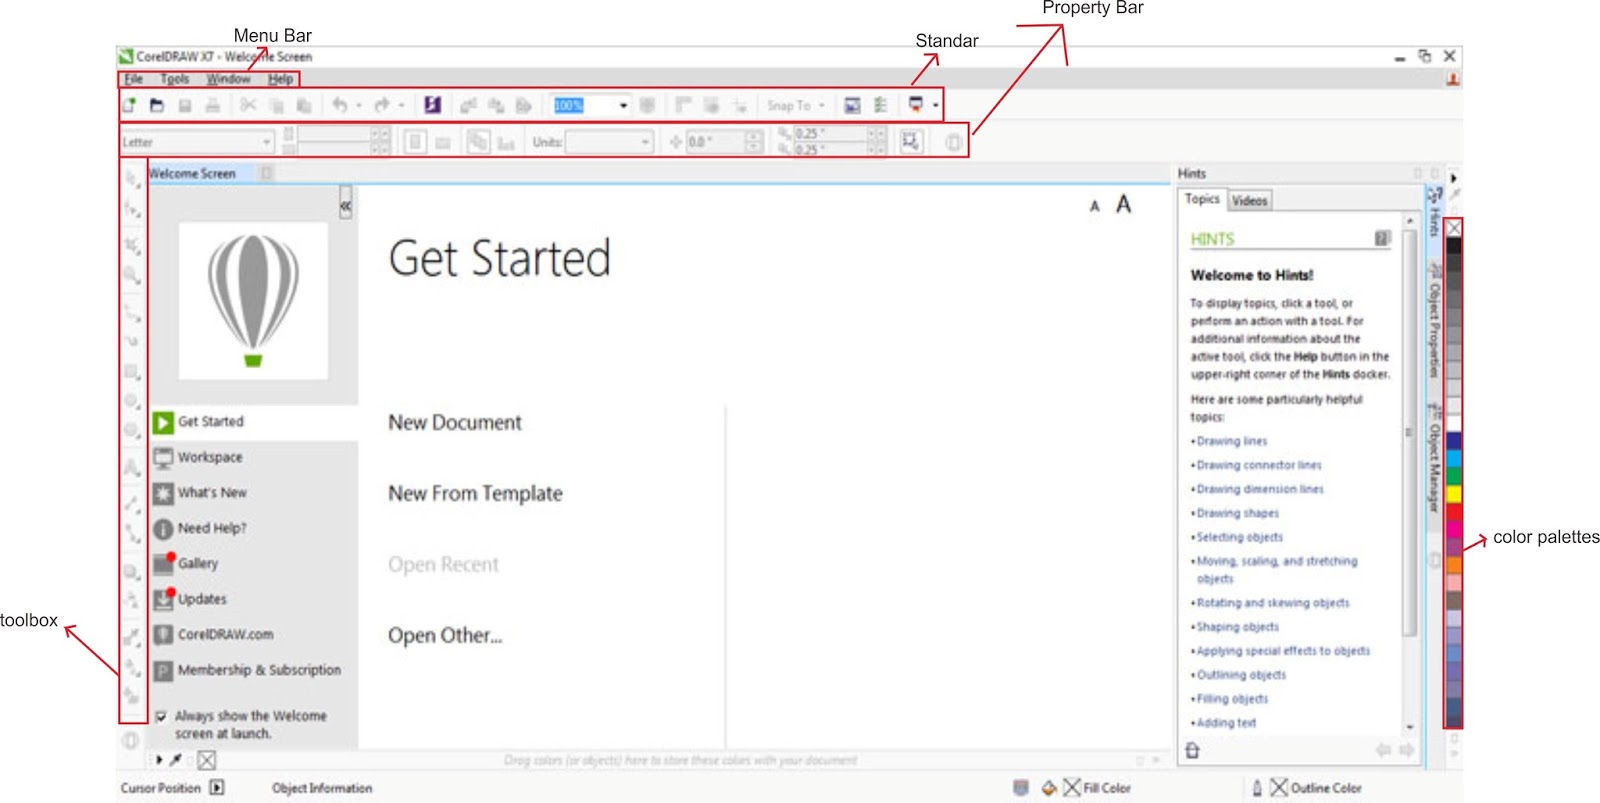Image resolution: width=1600 pixels, height=803 pixels.
Task: Click the no-color X swatch in palette
Action: [1454, 228]
